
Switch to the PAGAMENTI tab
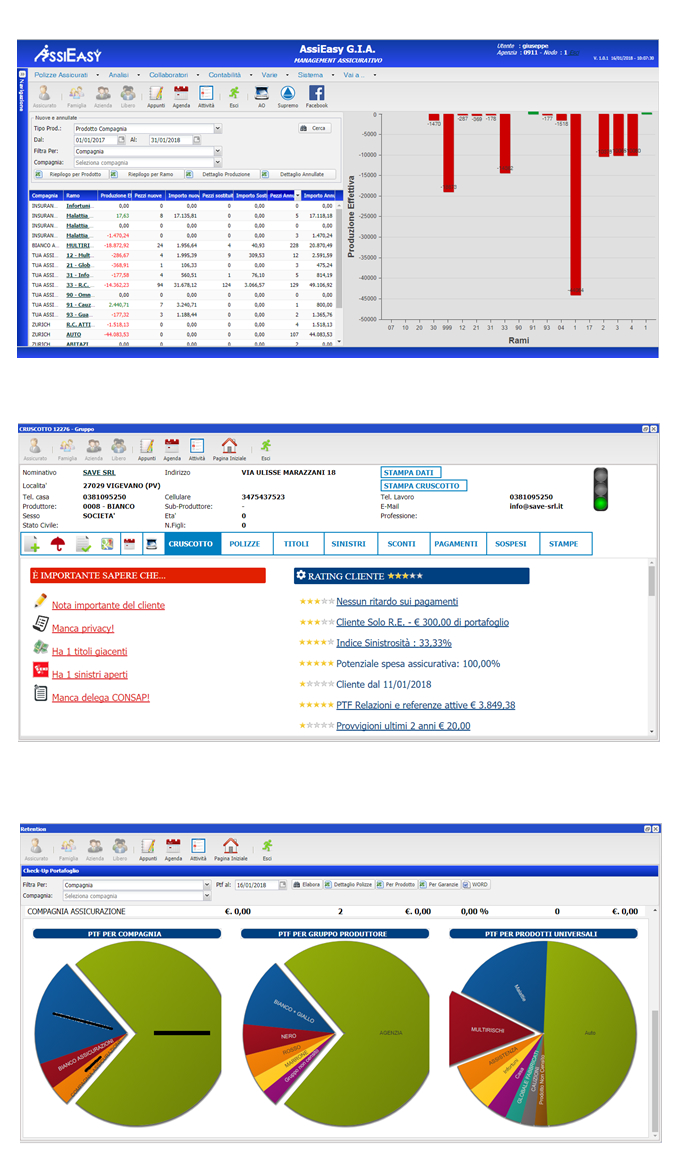coord(456,543)
